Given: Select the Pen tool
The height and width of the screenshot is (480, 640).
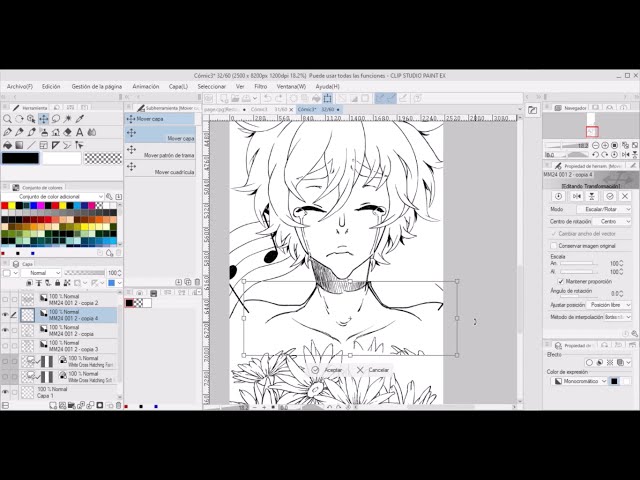Looking at the screenshot, I should coord(7,132).
